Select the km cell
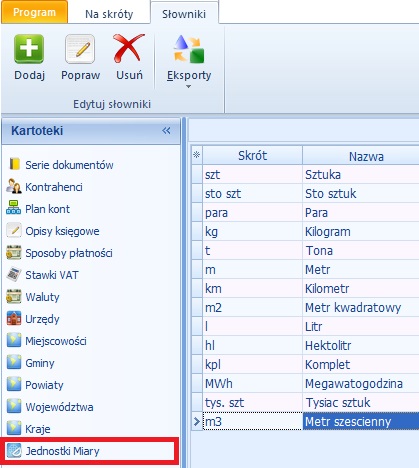Screen dimensions: 419x468 (x=252, y=288)
